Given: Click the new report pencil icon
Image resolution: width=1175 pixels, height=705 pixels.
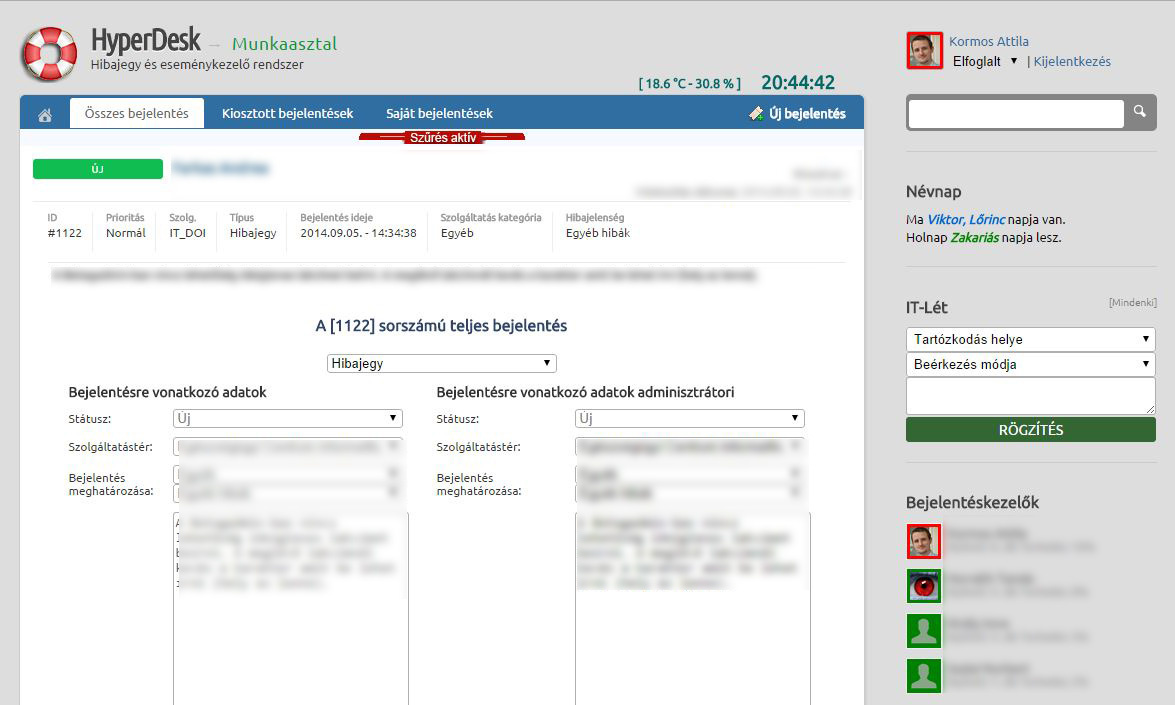Looking at the screenshot, I should [757, 114].
